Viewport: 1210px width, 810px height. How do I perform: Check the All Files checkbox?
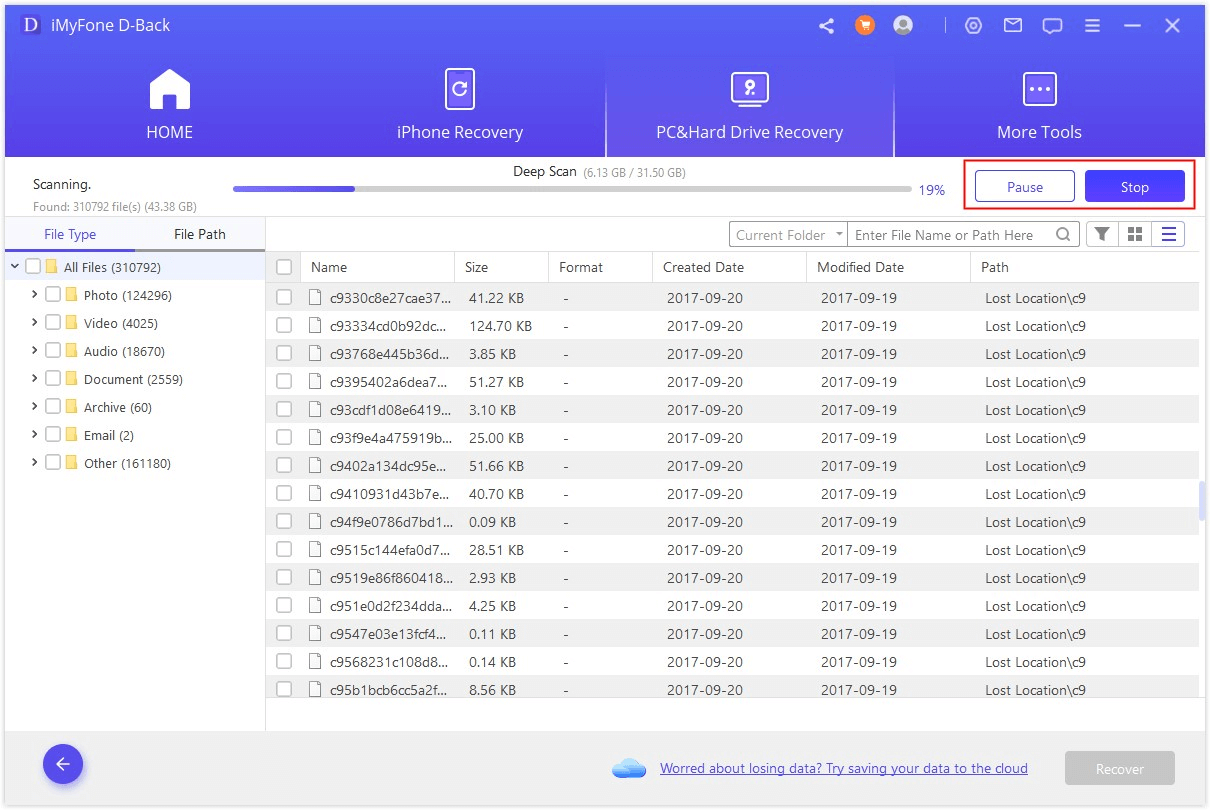[x=33, y=267]
